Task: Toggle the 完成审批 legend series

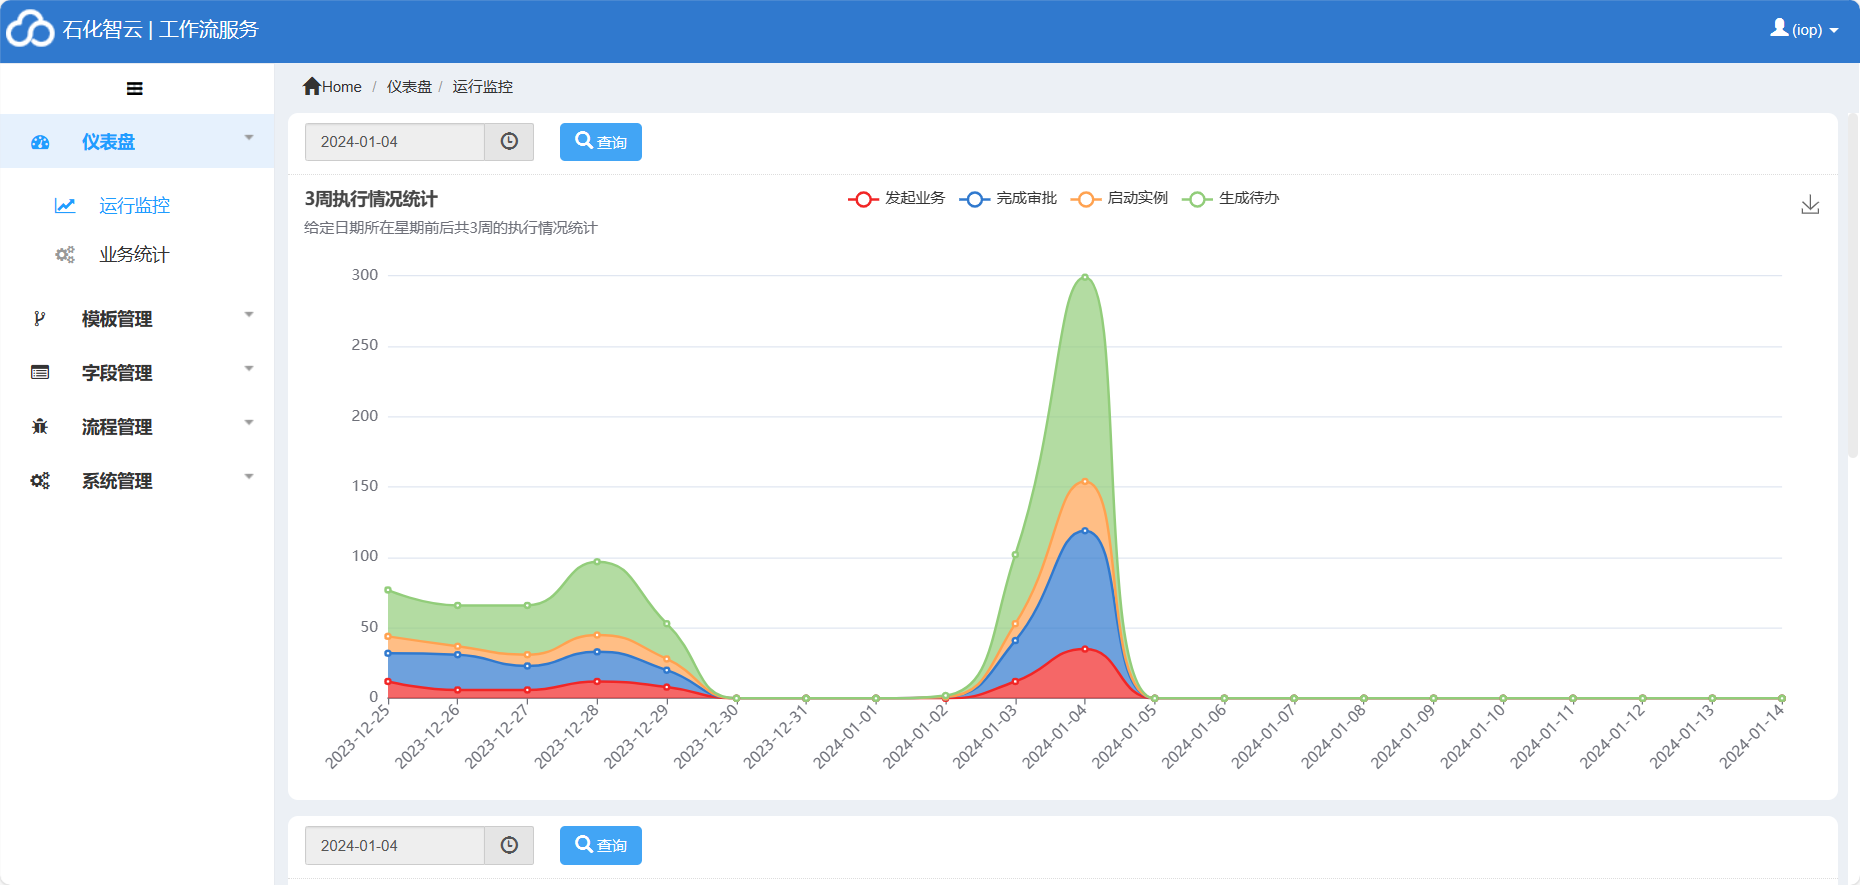Action: [x=1008, y=198]
